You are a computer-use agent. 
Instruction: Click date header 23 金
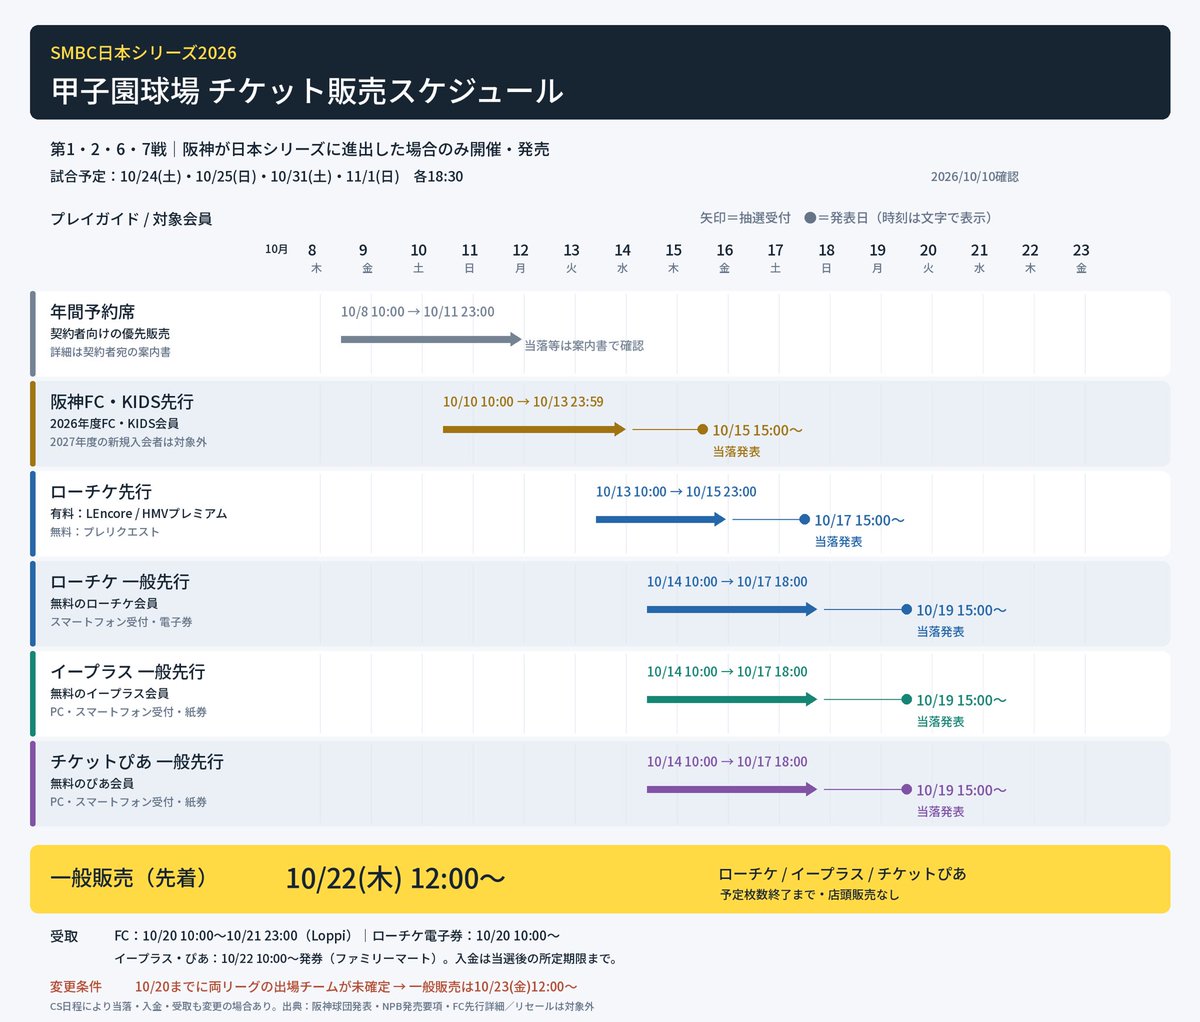(x=1081, y=258)
